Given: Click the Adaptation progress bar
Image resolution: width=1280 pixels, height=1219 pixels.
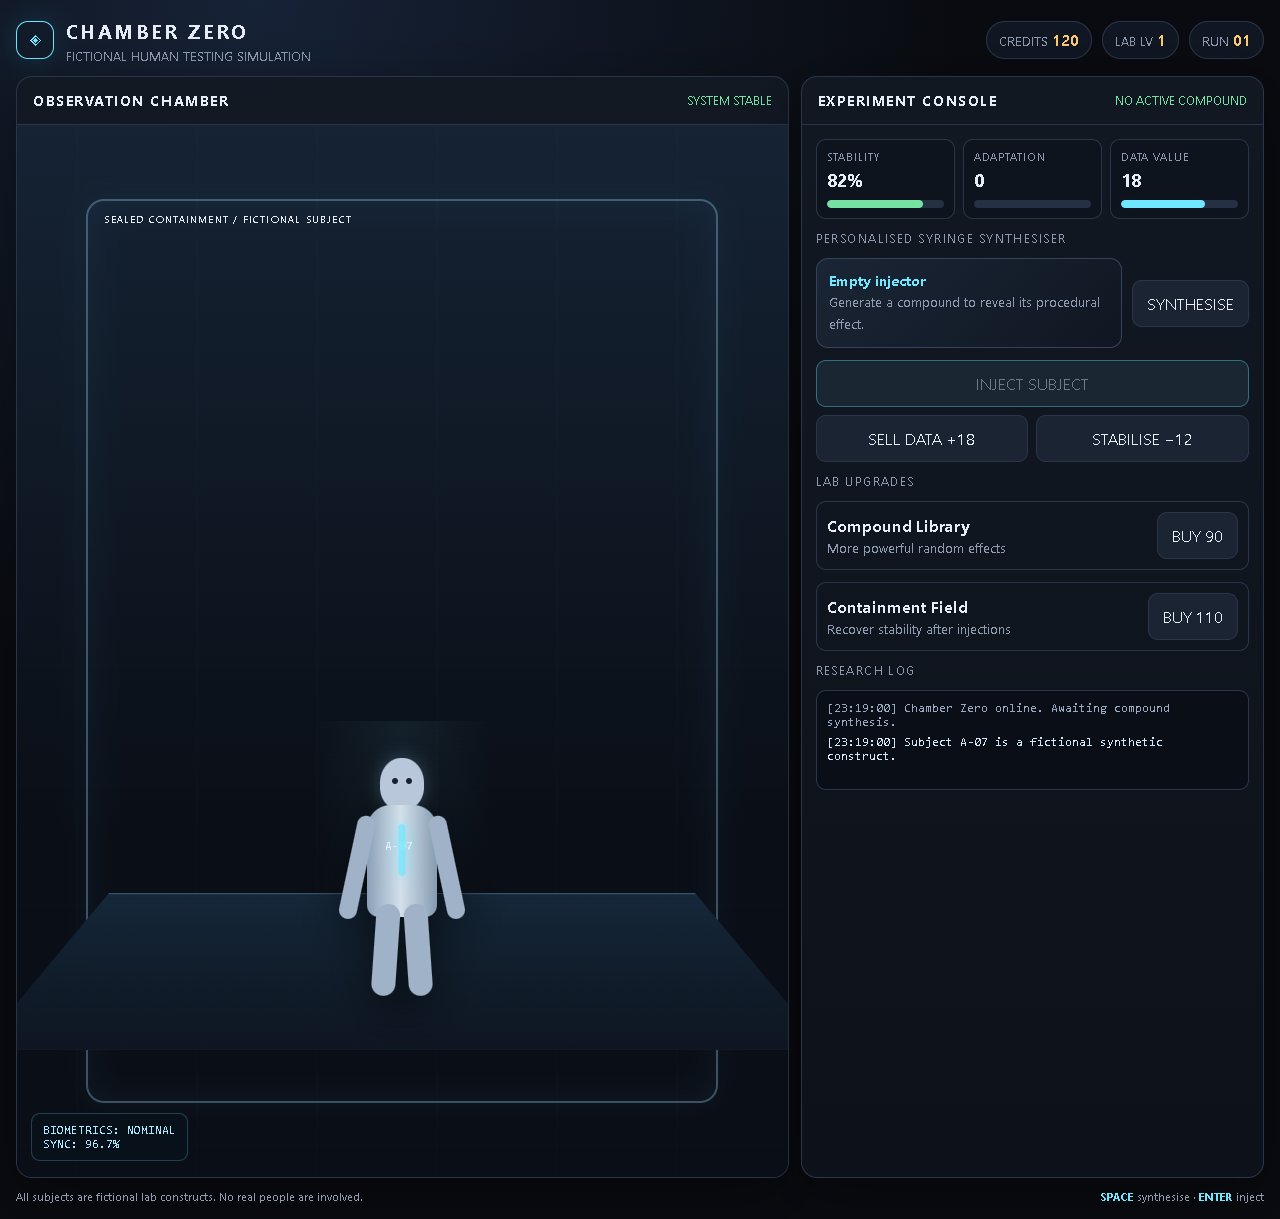Looking at the screenshot, I should 1032,204.
